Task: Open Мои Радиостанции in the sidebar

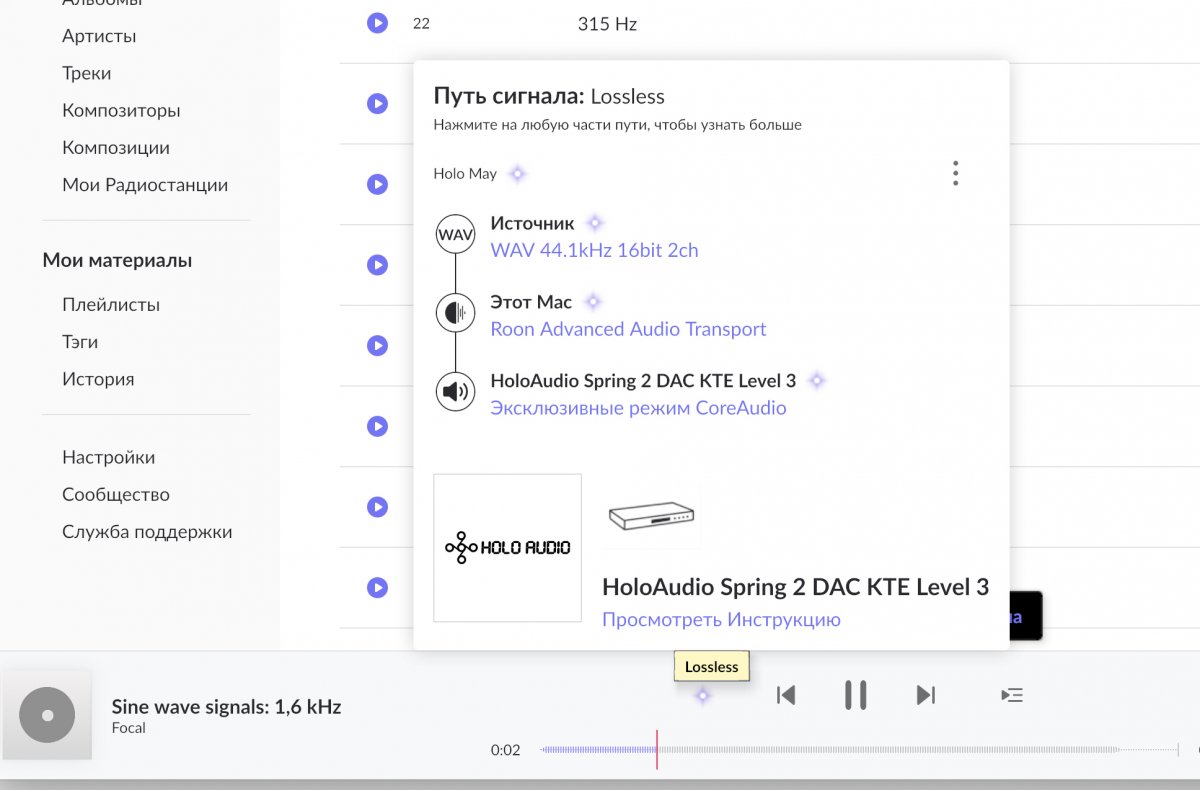Action: tap(145, 185)
